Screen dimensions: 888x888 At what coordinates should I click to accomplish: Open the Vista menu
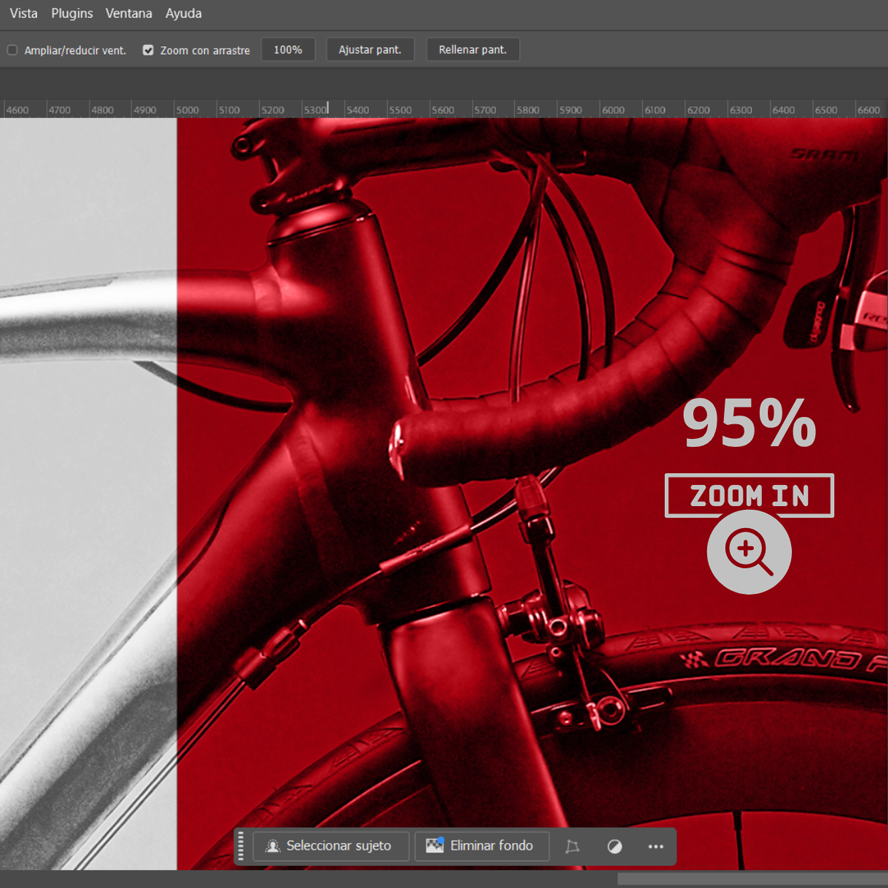pyautogui.click(x=23, y=13)
